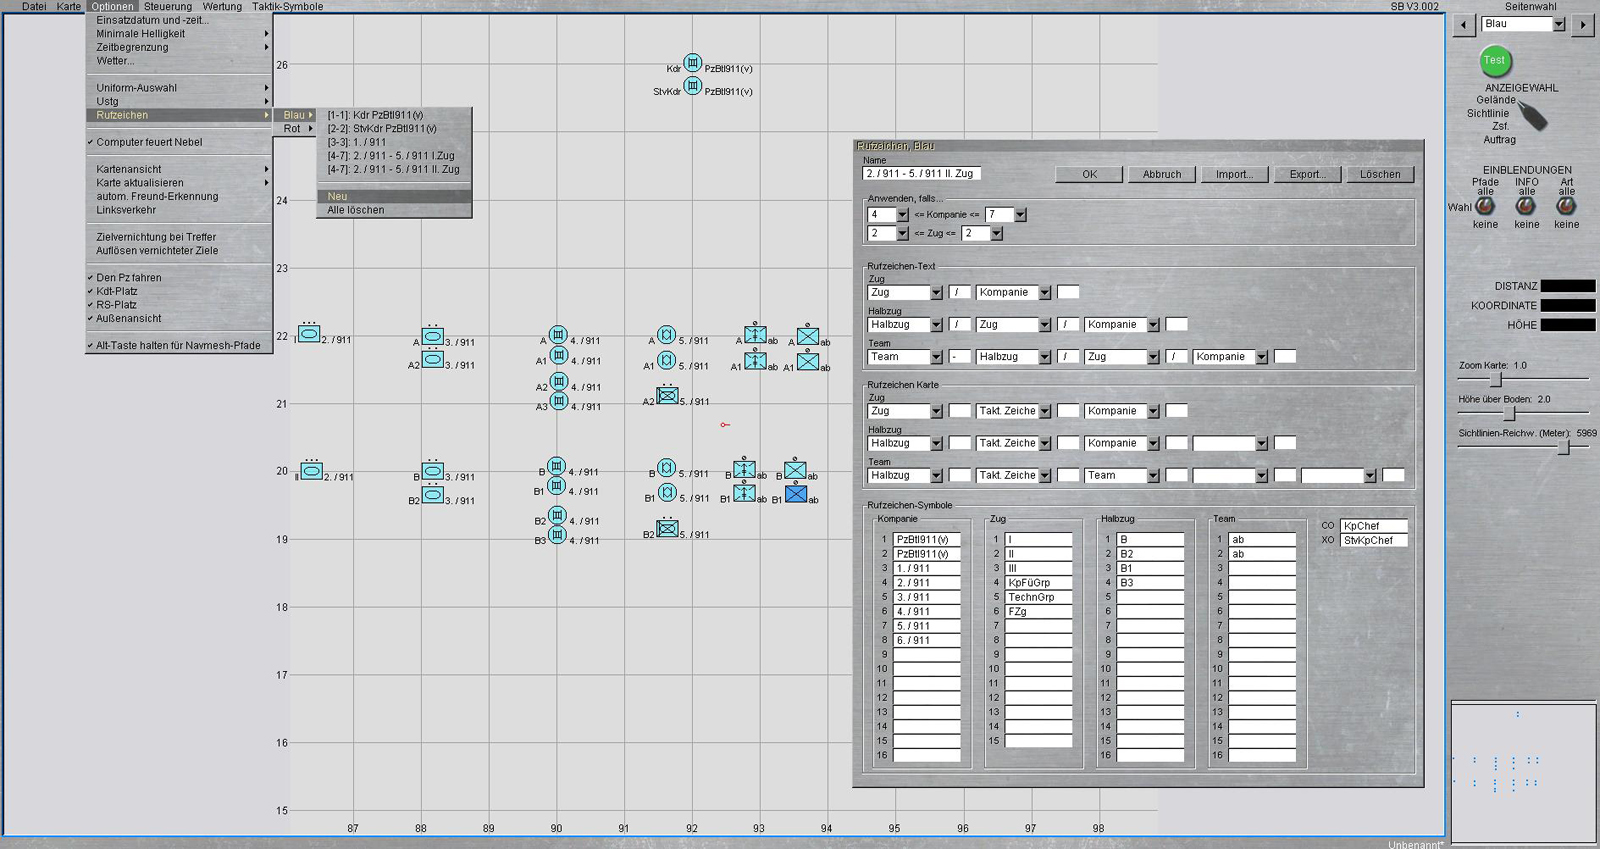Uncheck Kdt-Platz in the Optionen menu

point(117,291)
